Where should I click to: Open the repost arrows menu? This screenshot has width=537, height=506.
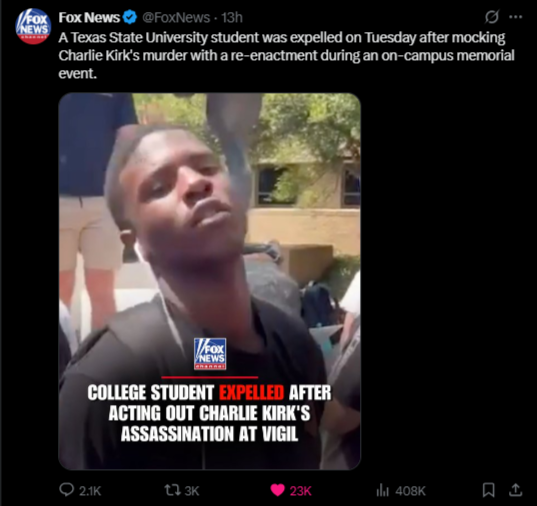173,490
